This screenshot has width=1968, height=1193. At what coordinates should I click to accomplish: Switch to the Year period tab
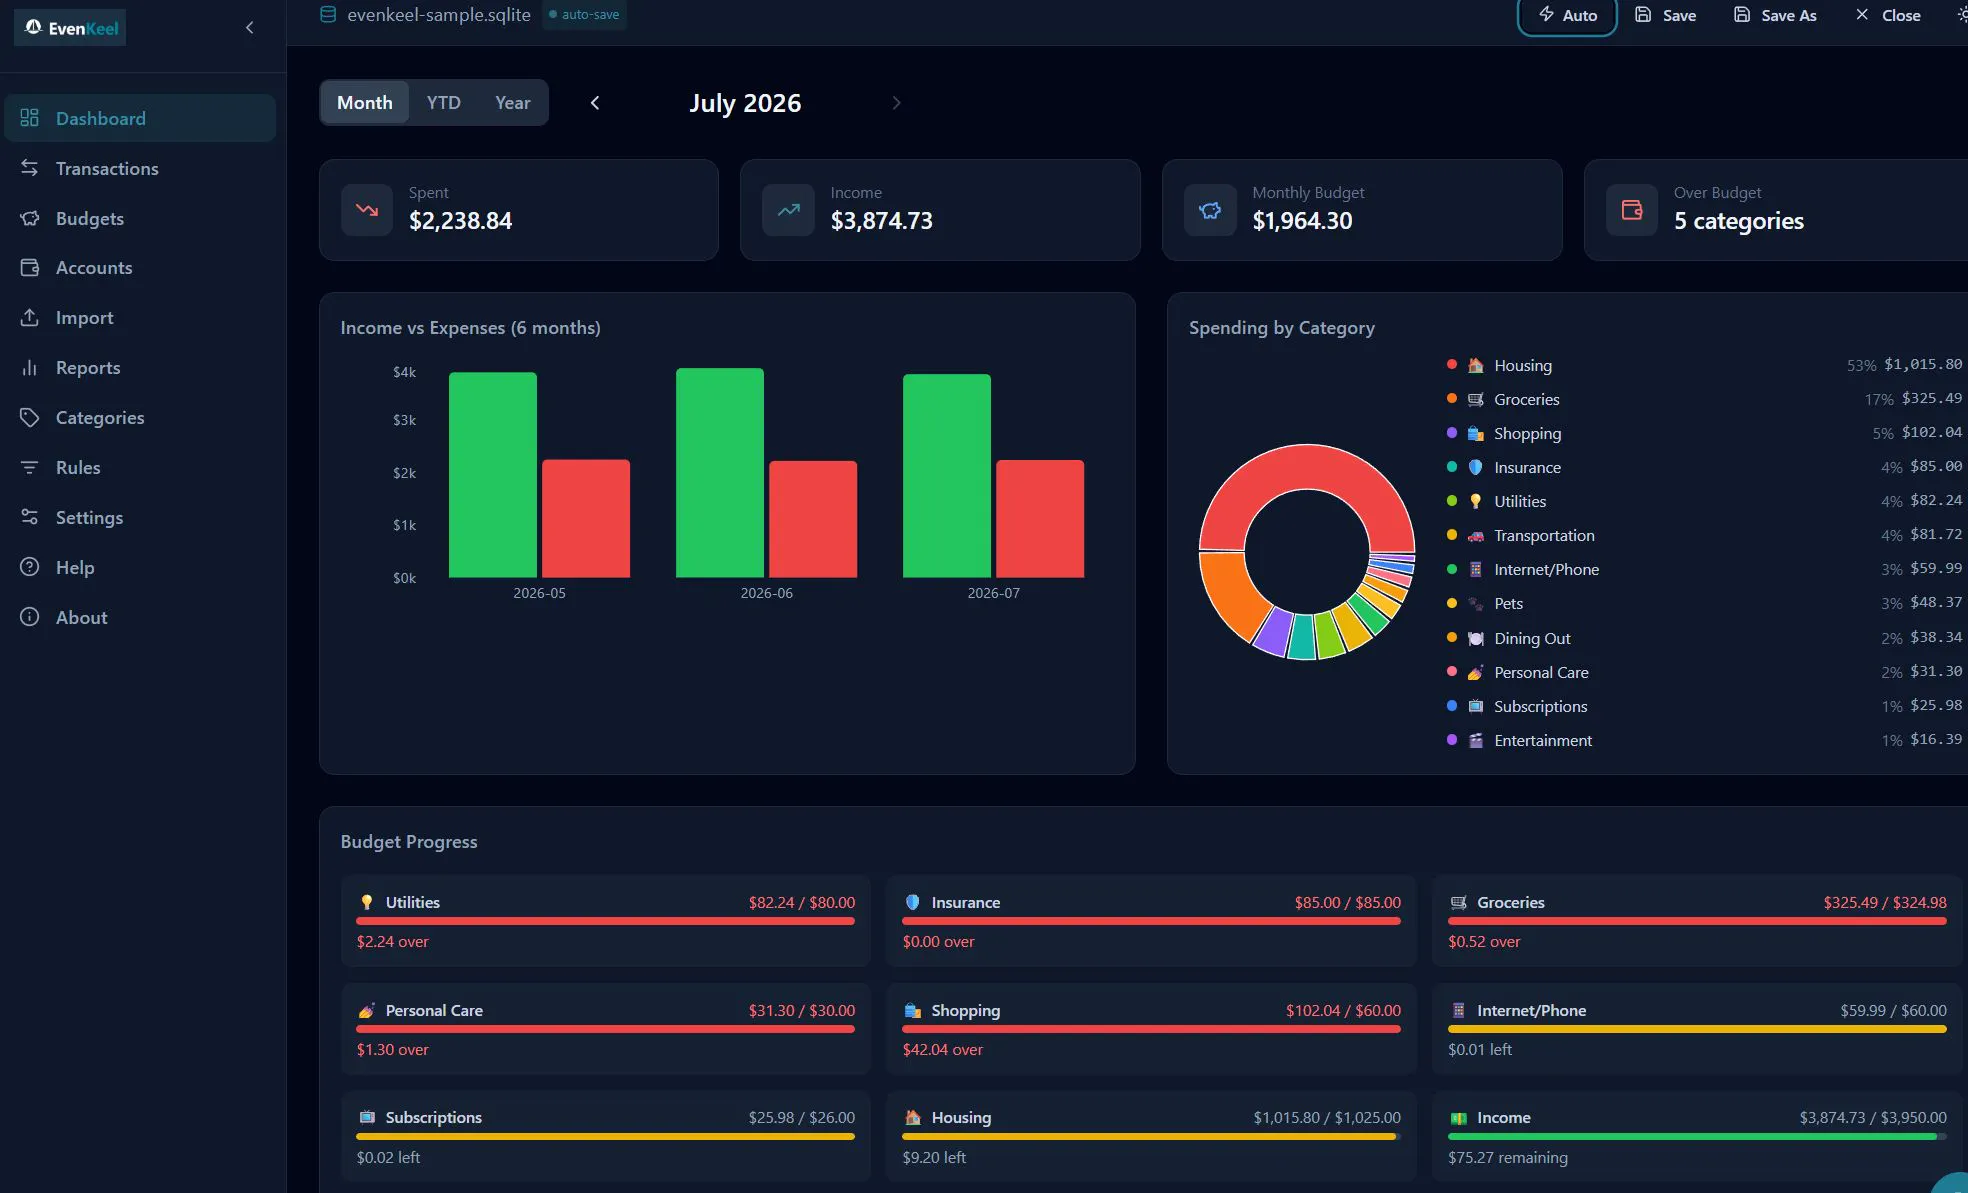coord(513,102)
